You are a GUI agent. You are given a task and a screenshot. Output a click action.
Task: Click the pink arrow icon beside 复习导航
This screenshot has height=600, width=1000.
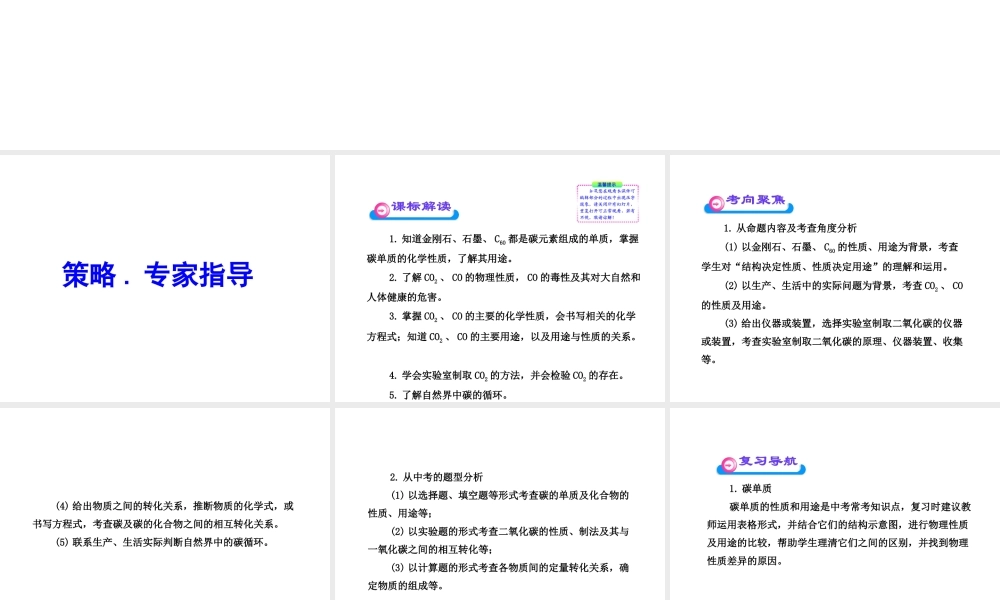pyautogui.click(x=728, y=464)
